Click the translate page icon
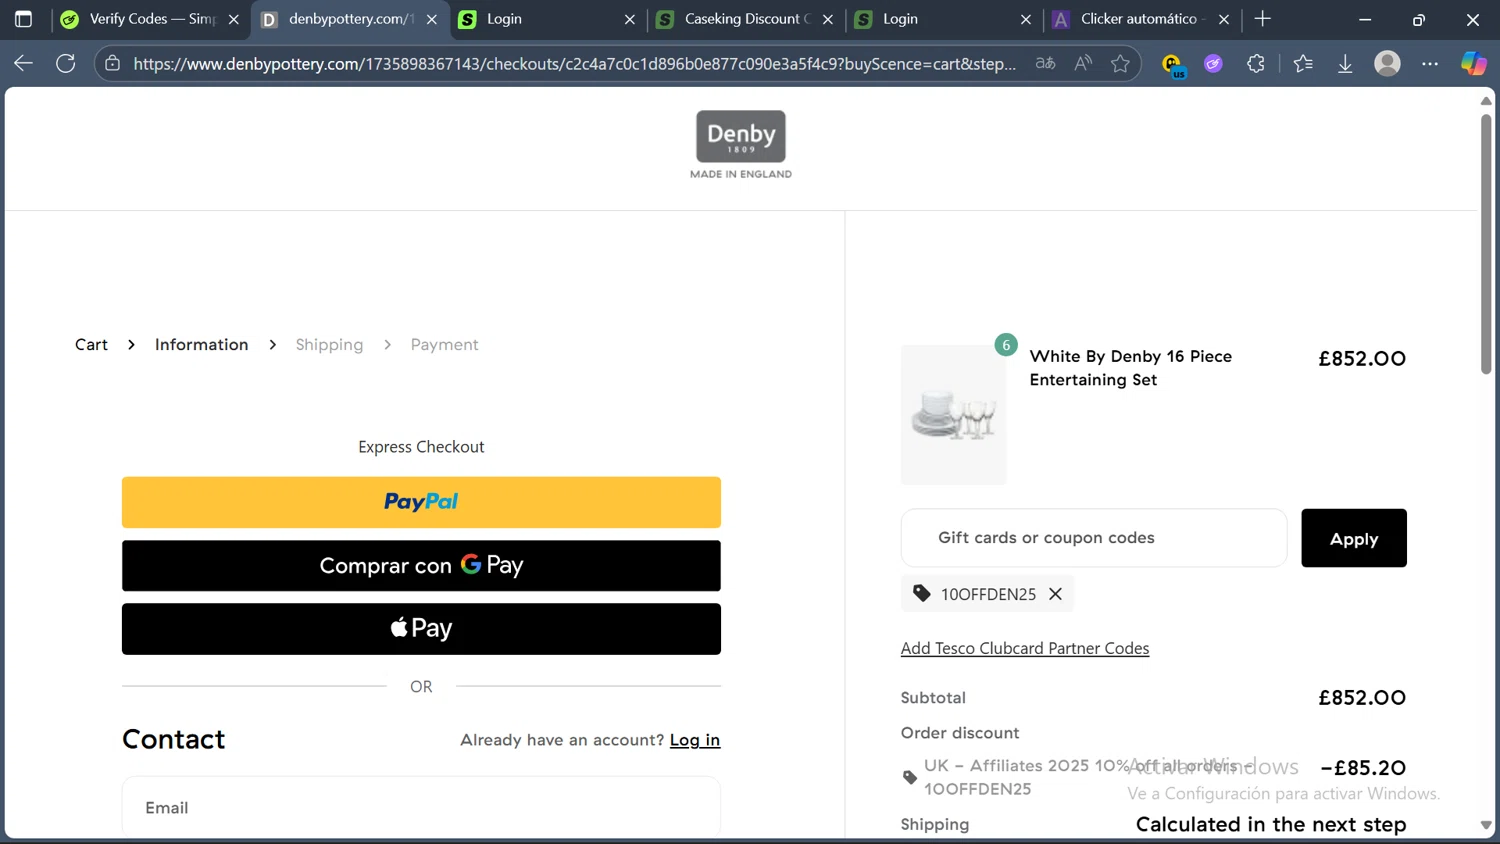Viewport: 1500px width, 844px height. tap(1045, 63)
